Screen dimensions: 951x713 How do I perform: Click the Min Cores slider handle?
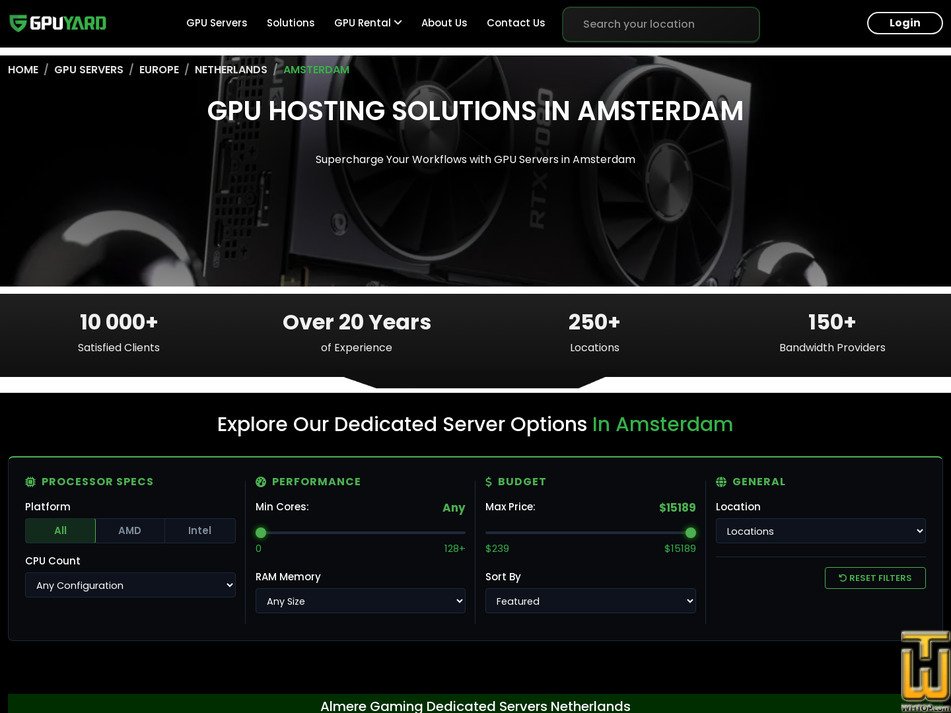(x=261, y=533)
